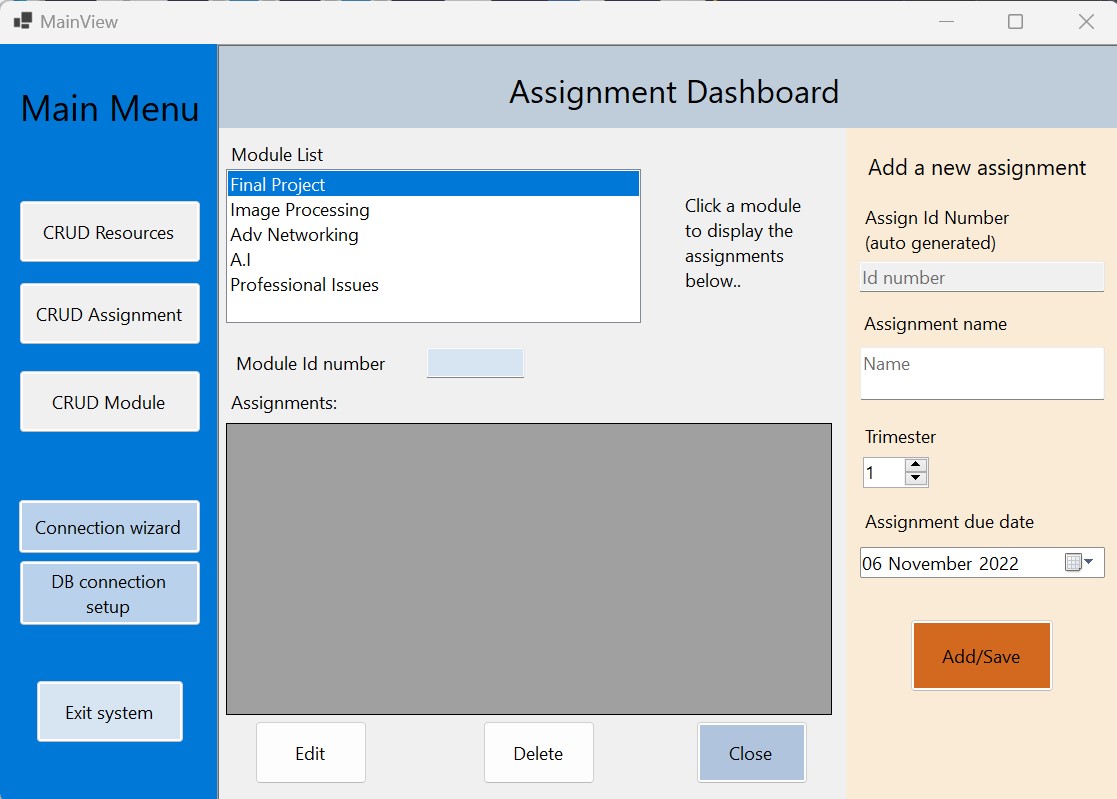Select Final Project in Module List
The image size is (1117, 799).
(278, 185)
